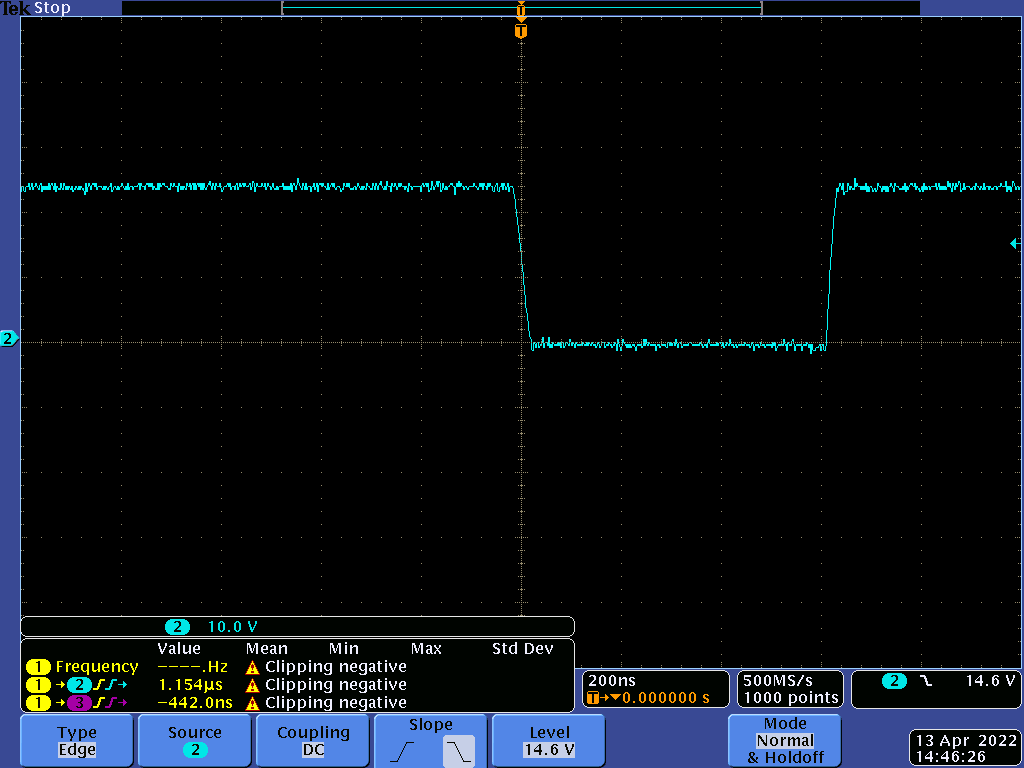1024x768 pixels.
Task: Click the channel 2 badge in delay row
Action: pos(79,684)
